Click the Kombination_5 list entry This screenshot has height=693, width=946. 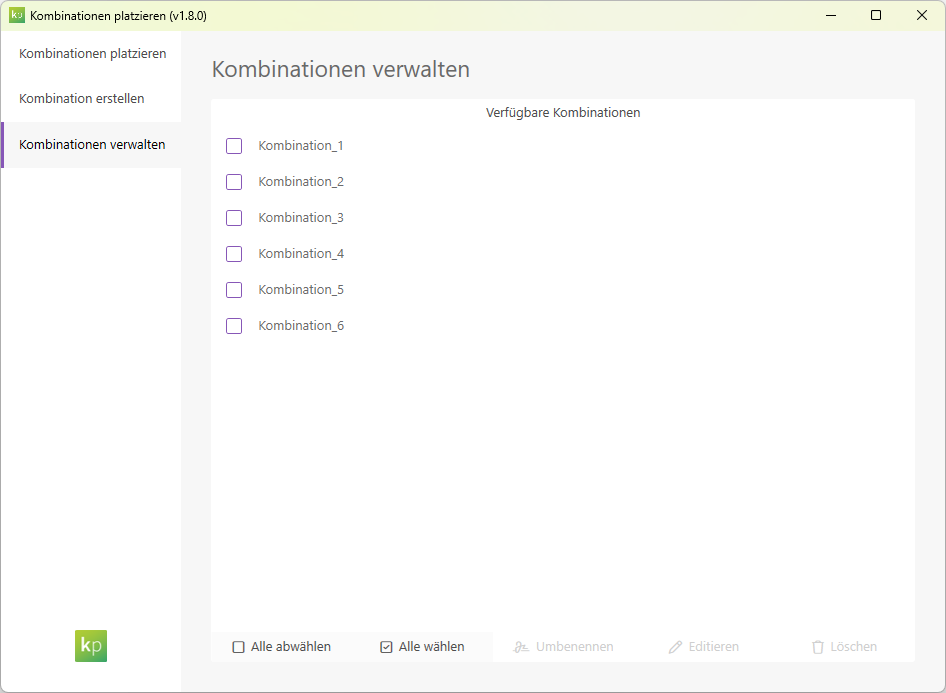pyautogui.click(x=300, y=289)
